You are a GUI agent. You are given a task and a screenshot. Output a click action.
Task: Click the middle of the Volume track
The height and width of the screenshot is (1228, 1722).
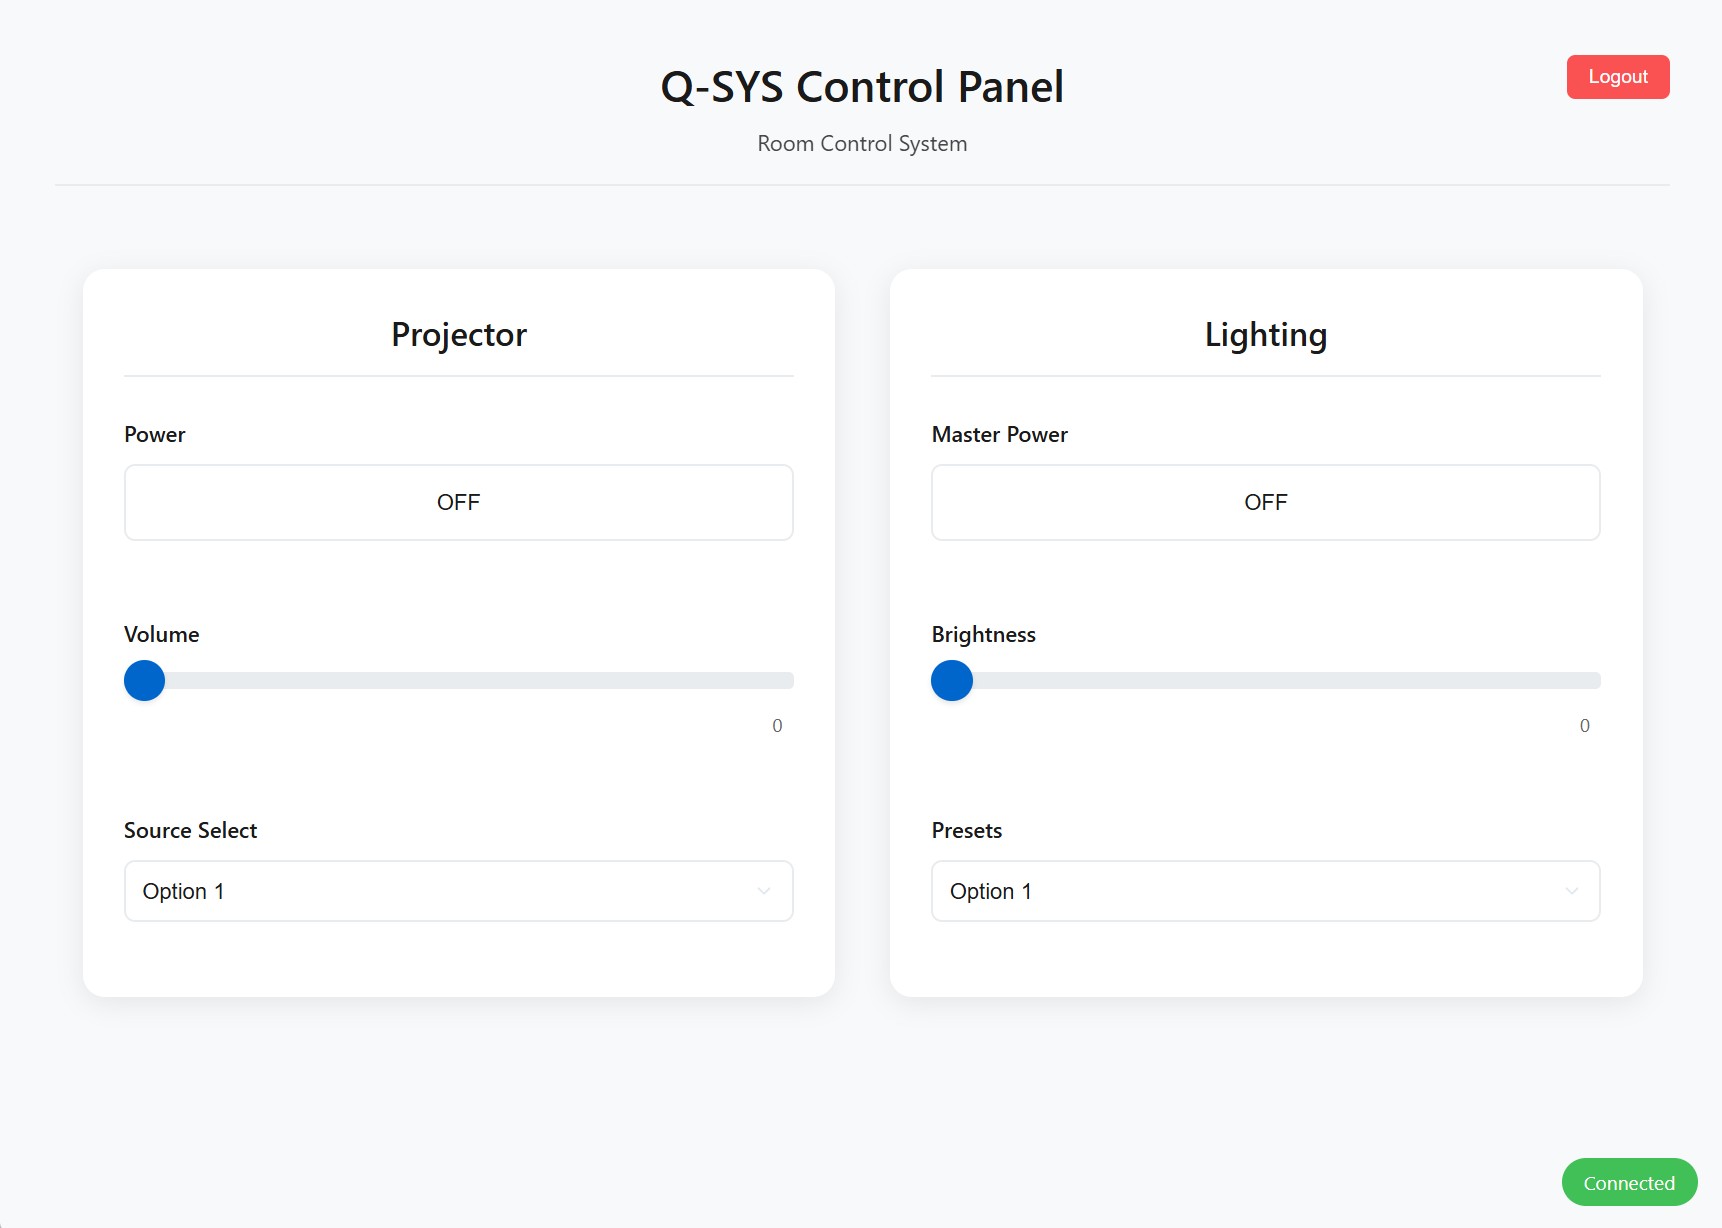pyautogui.click(x=459, y=681)
